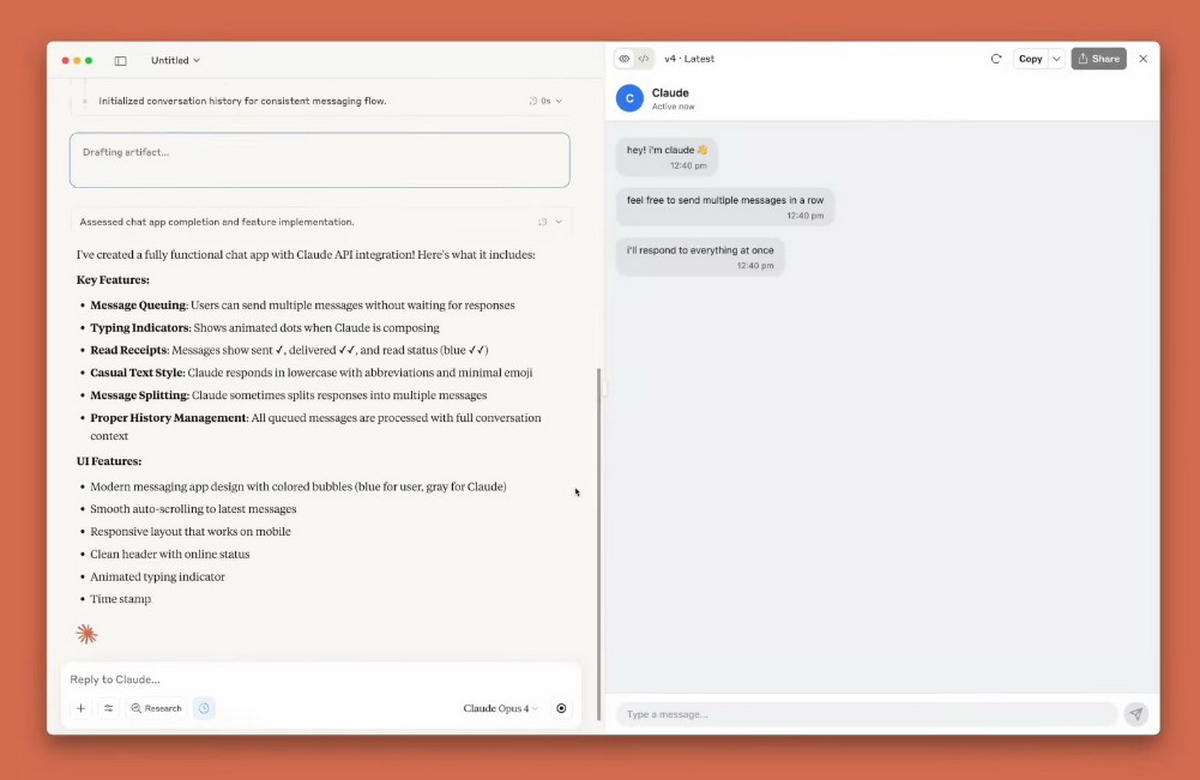Click the Animated typing indicator bullet
1200x780 pixels.
pyautogui.click(x=158, y=577)
